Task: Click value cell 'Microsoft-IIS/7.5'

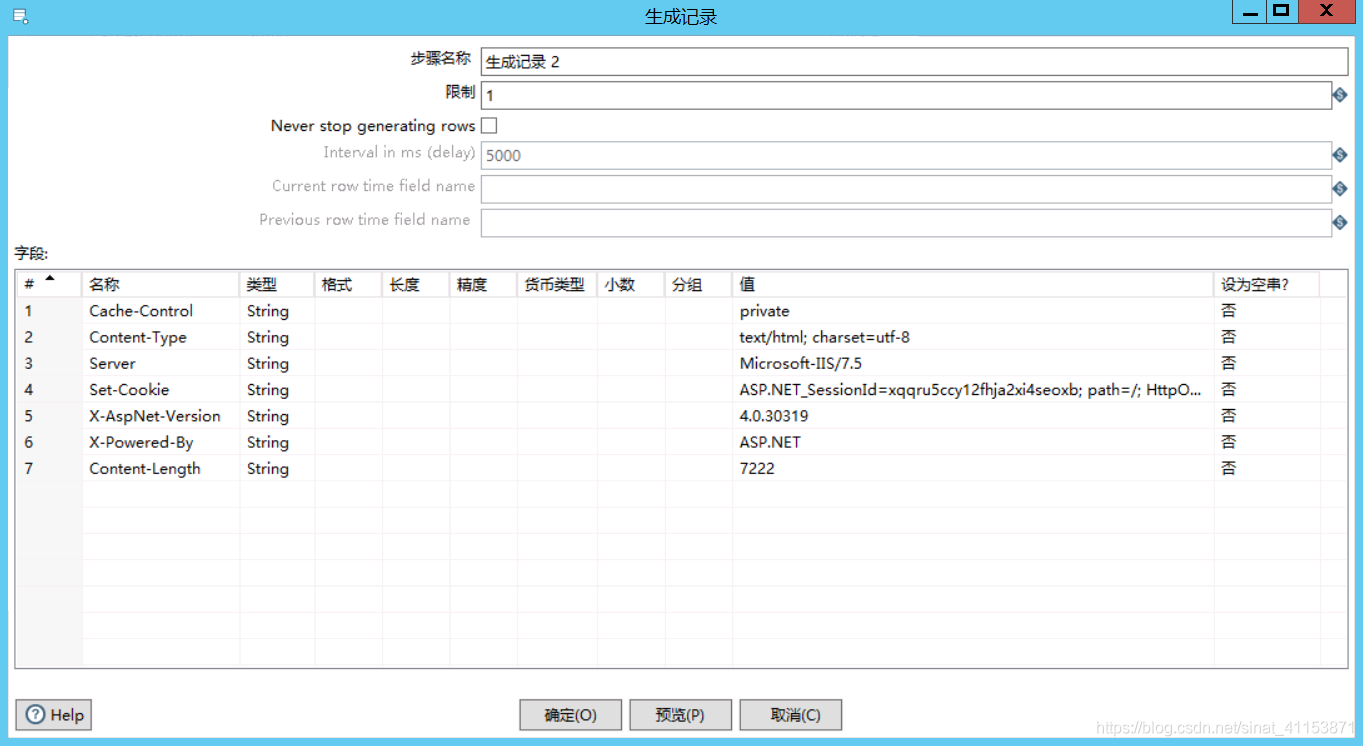Action: click(973, 363)
